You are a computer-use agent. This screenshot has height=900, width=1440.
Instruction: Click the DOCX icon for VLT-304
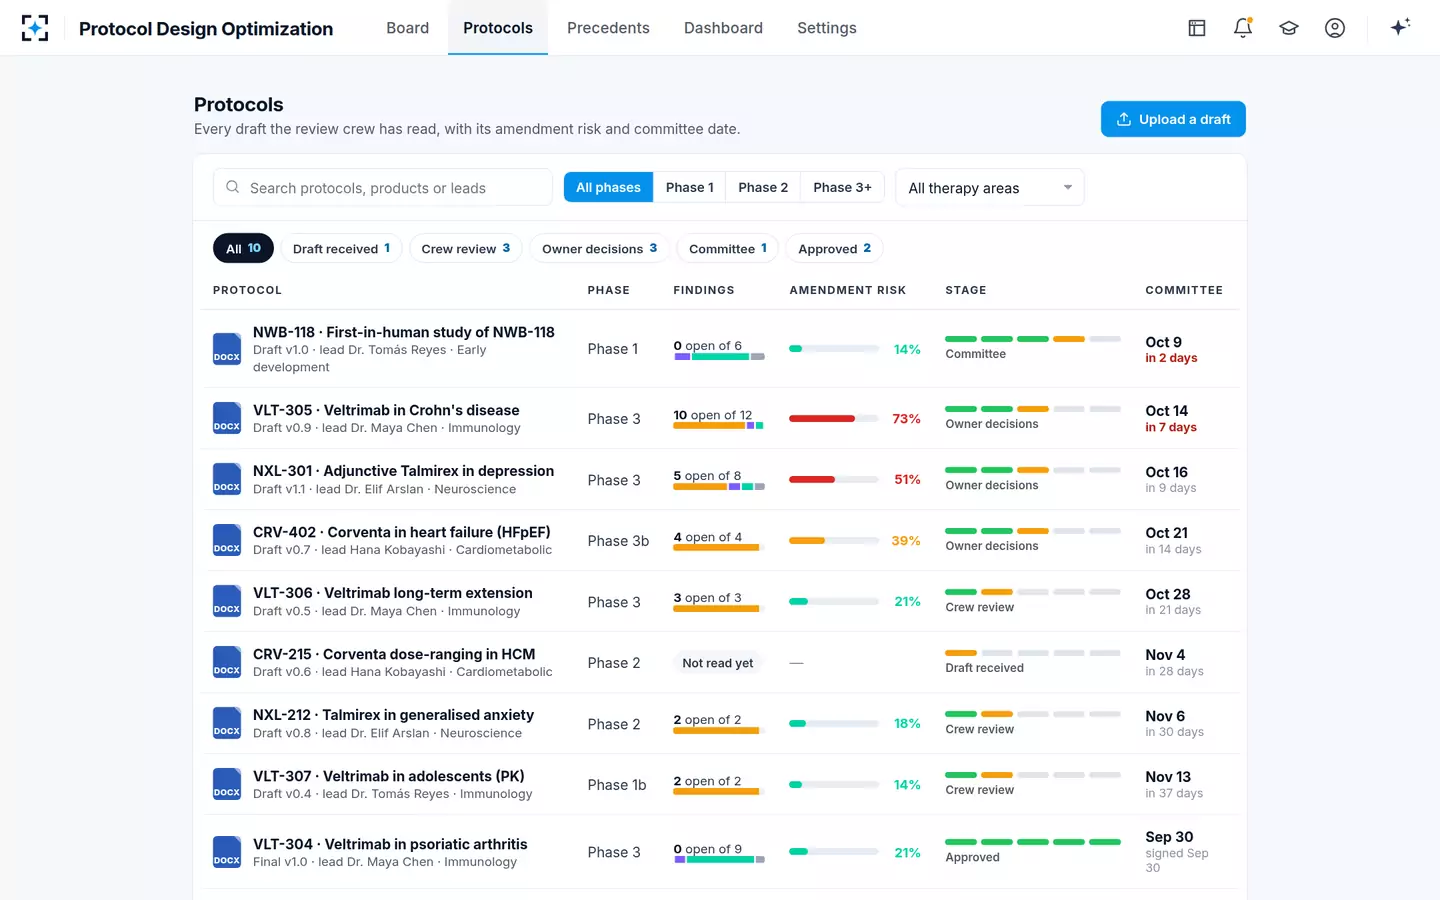coord(227,852)
